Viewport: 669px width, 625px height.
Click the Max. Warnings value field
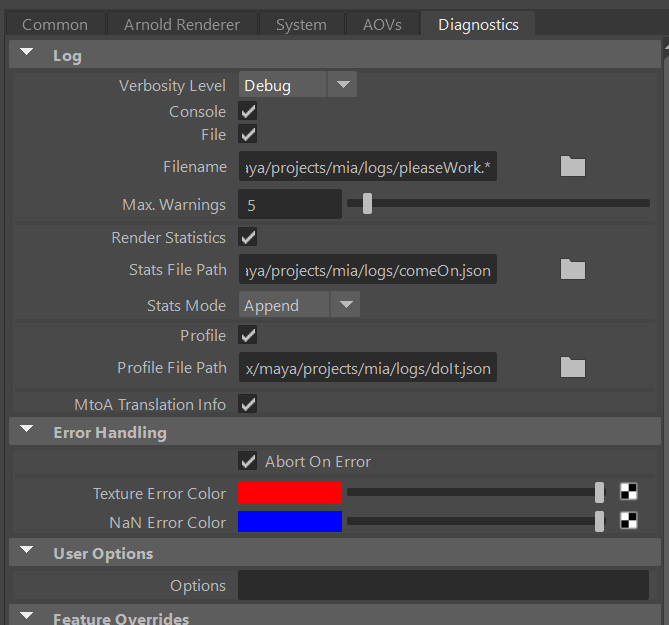pos(290,204)
